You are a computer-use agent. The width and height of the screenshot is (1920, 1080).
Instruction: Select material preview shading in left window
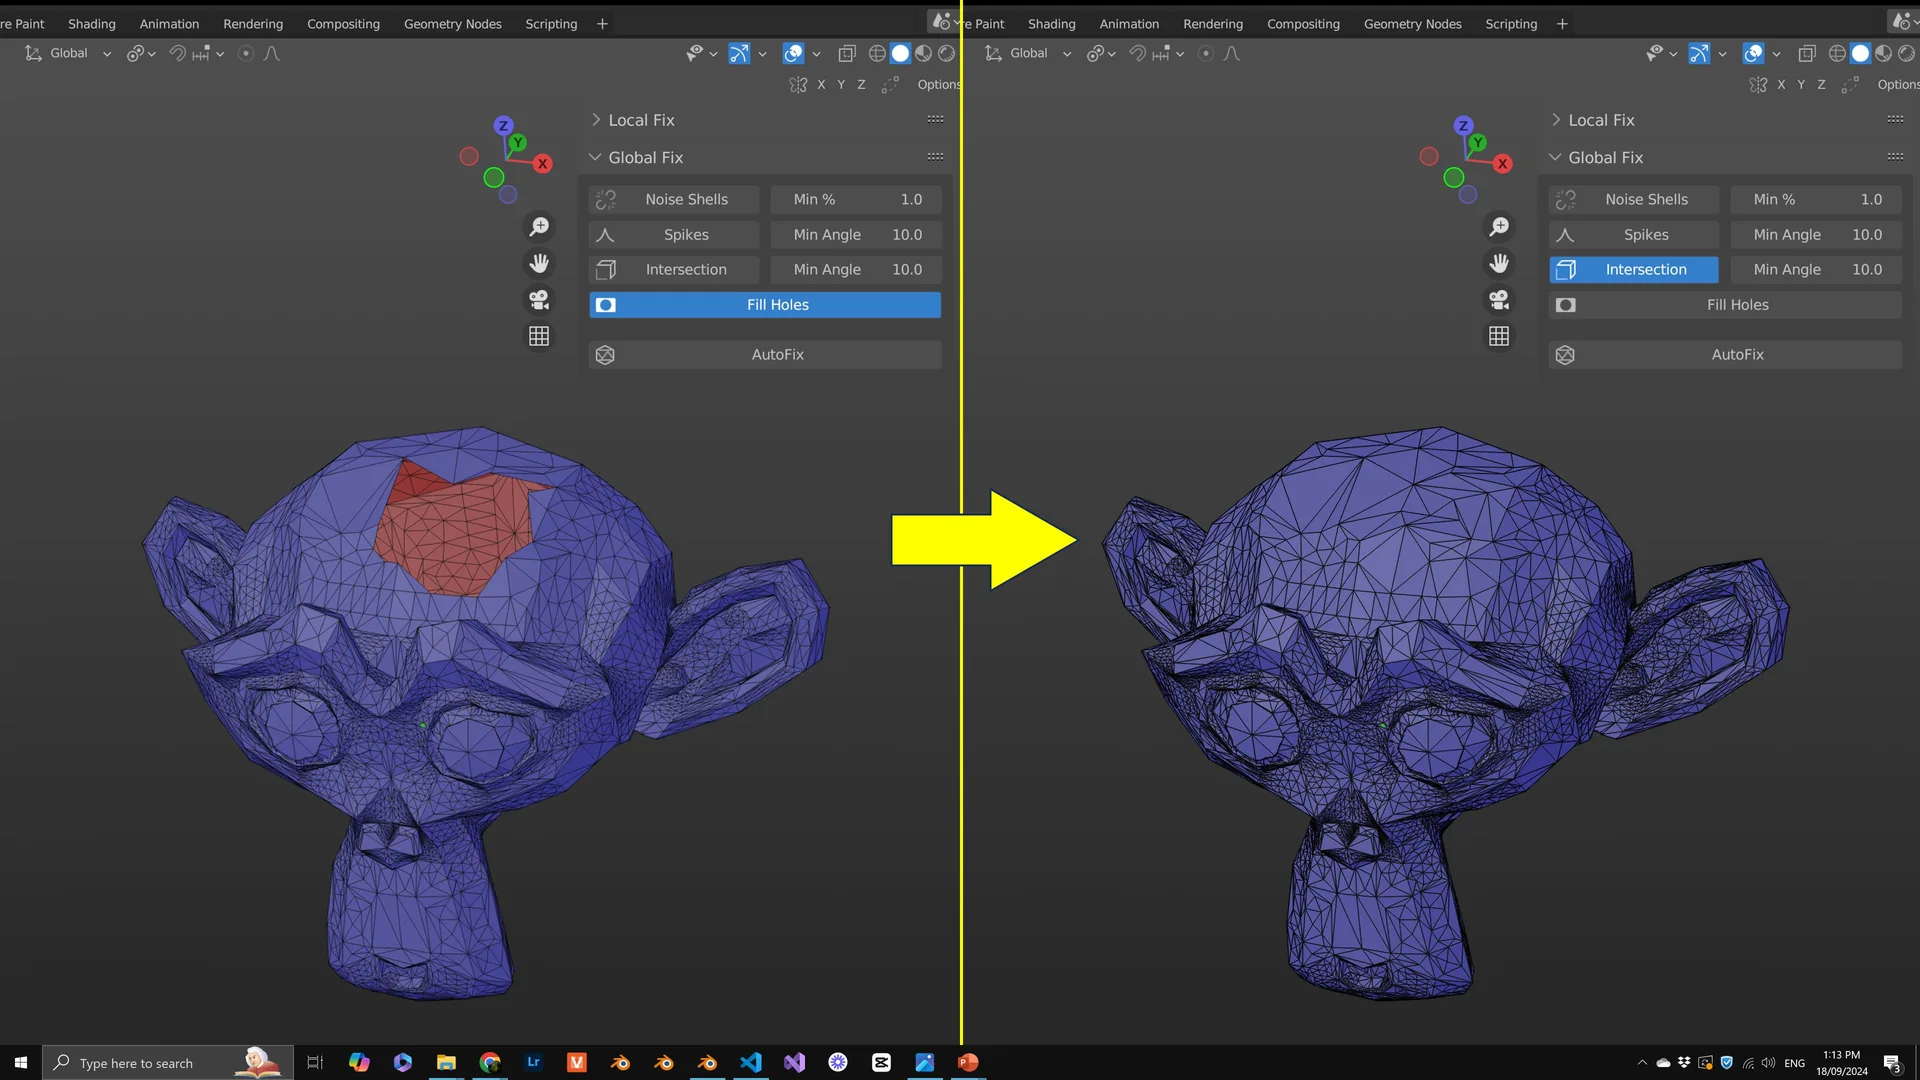click(x=923, y=54)
